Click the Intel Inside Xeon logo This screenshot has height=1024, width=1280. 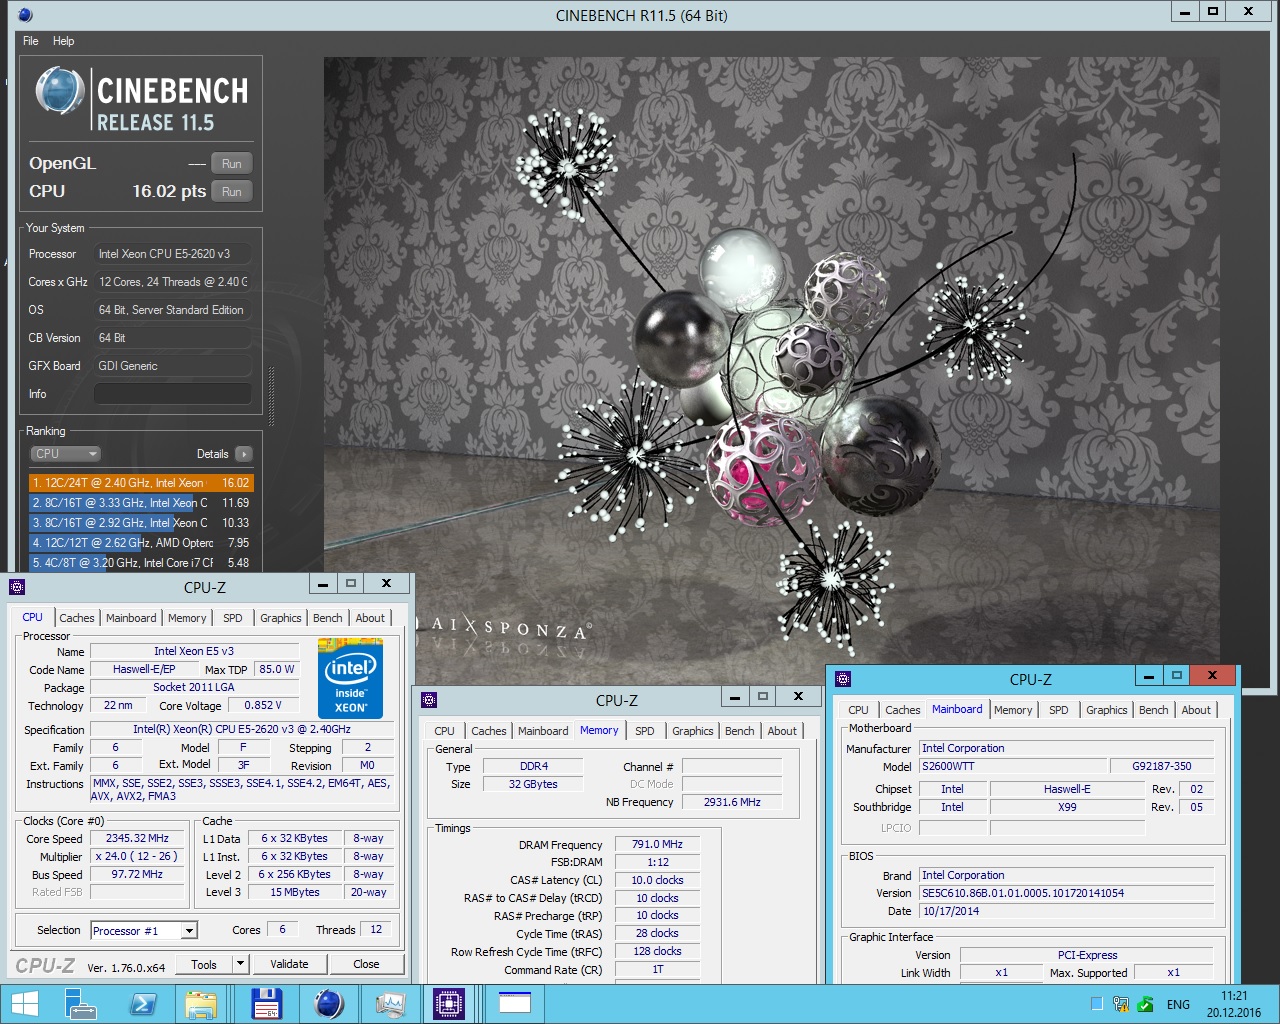350,678
